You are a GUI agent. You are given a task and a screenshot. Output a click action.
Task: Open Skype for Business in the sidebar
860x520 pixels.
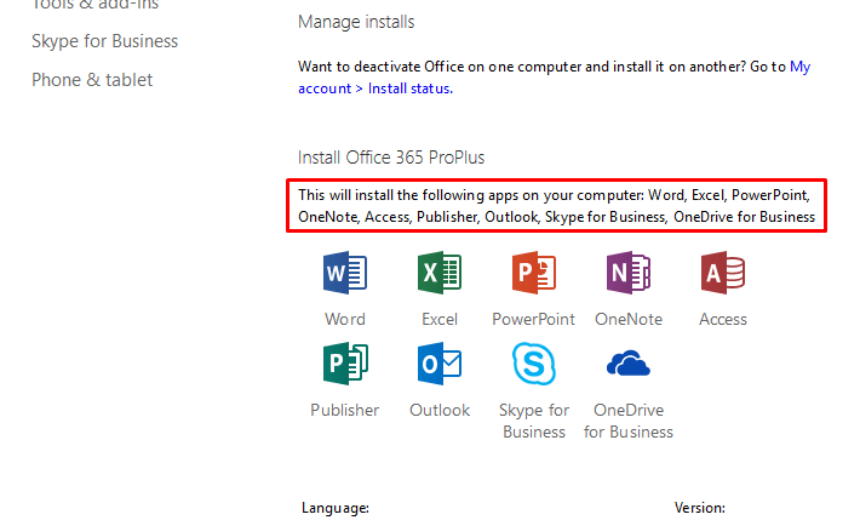click(x=105, y=41)
